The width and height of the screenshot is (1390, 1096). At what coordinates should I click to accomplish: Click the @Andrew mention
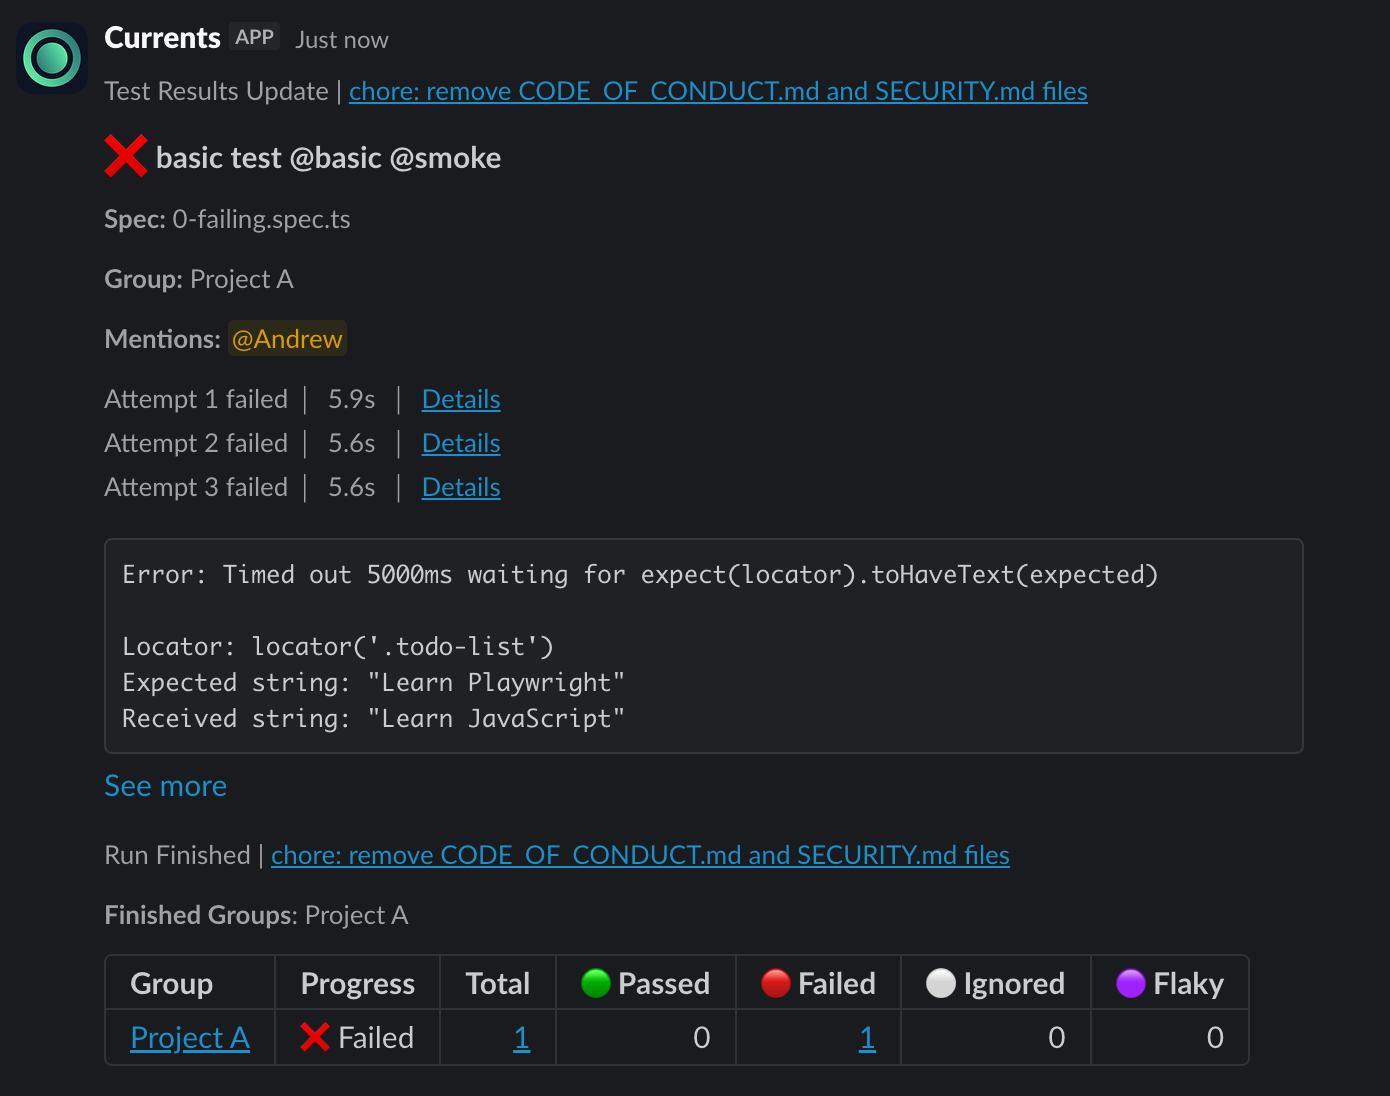pyautogui.click(x=287, y=339)
